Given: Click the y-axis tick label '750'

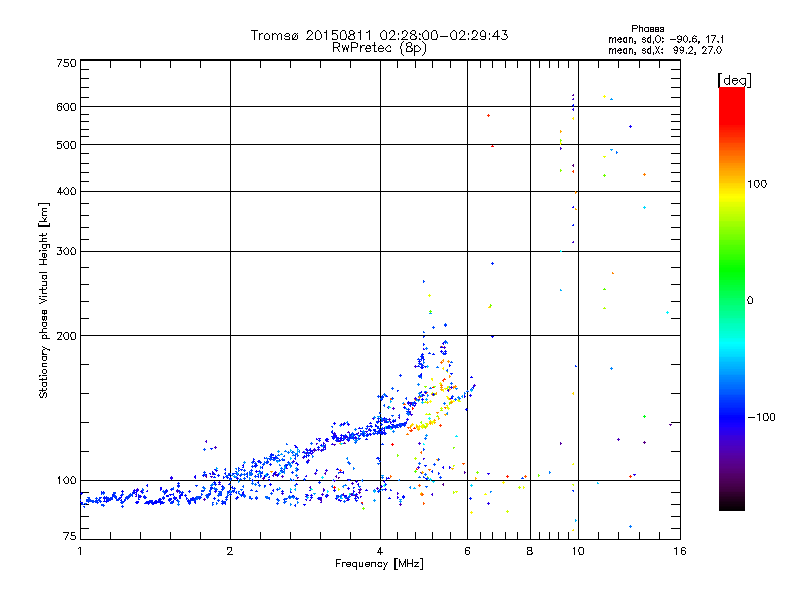Looking at the screenshot, I should click(x=66, y=63).
